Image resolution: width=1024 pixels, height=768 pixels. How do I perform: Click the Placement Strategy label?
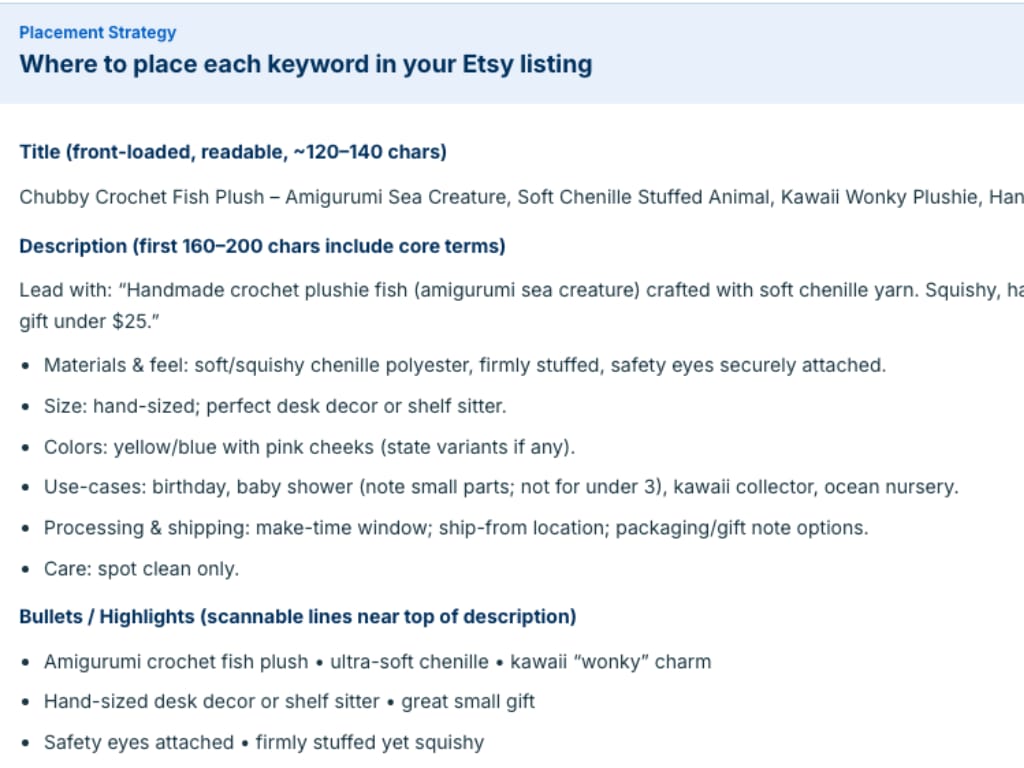(x=97, y=33)
